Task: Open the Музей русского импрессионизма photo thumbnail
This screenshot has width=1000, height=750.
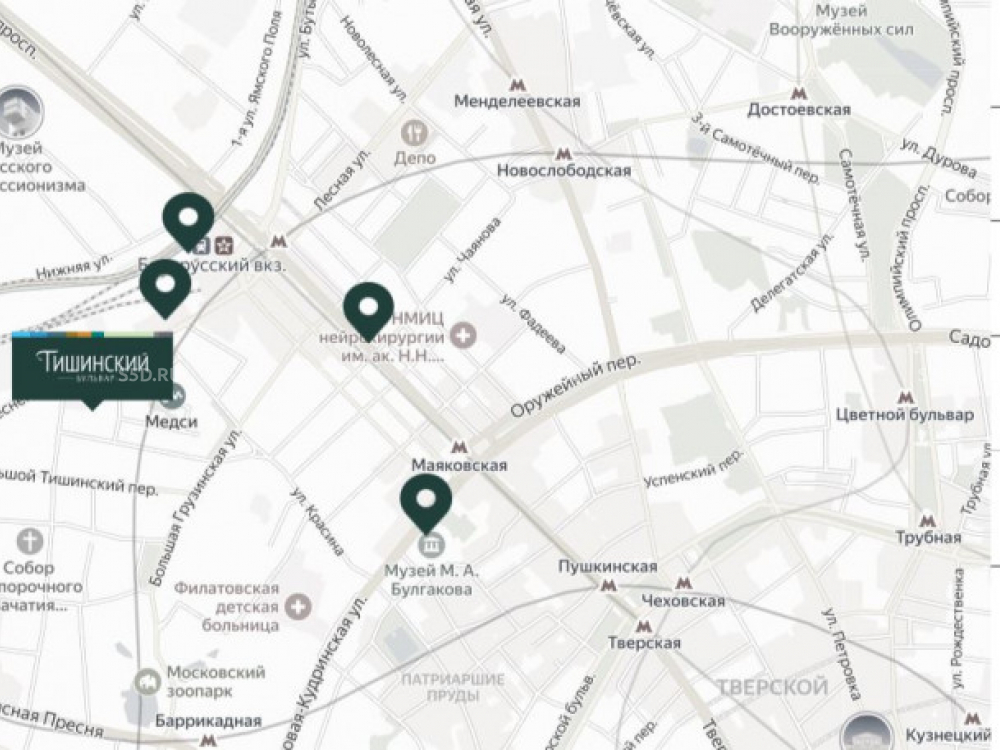Action: (x=20, y=112)
